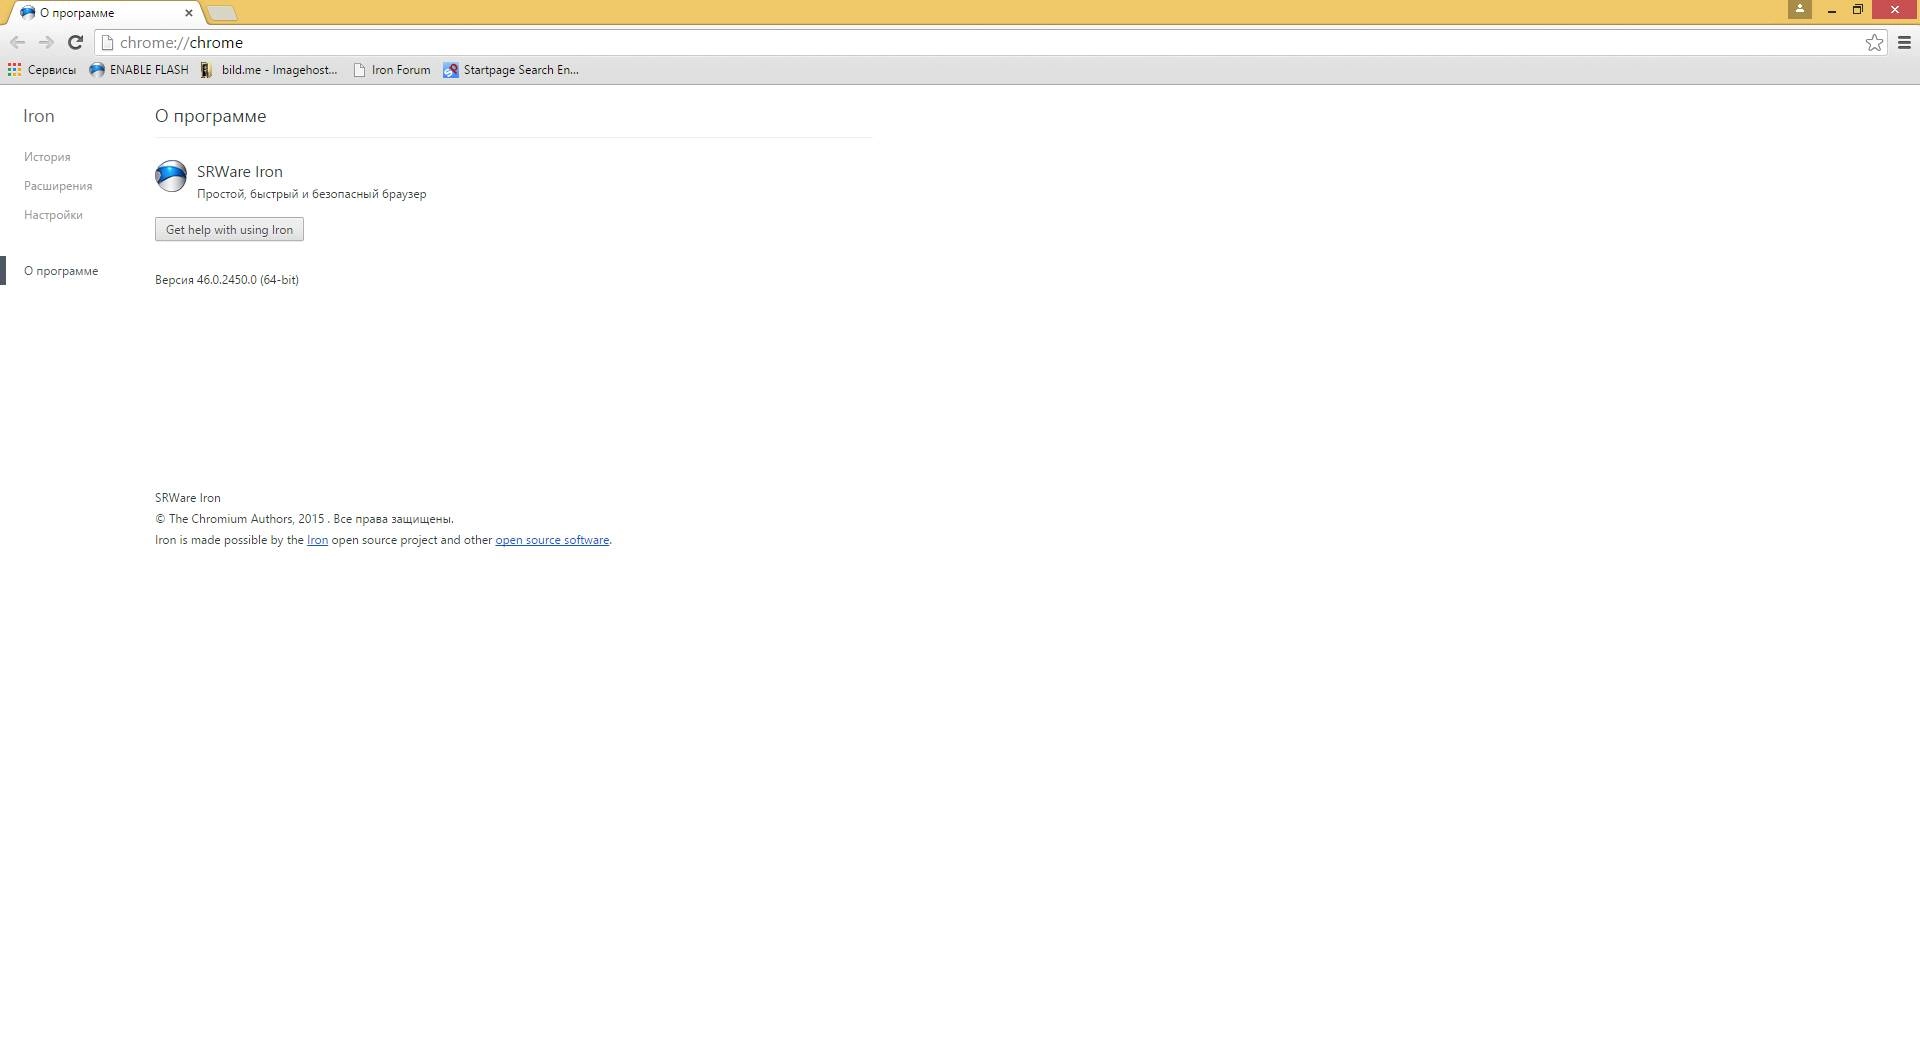The height and width of the screenshot is (1040, 1920).
Task: Open the ENABLE FLASH bookmark
Action: (139, 70)
